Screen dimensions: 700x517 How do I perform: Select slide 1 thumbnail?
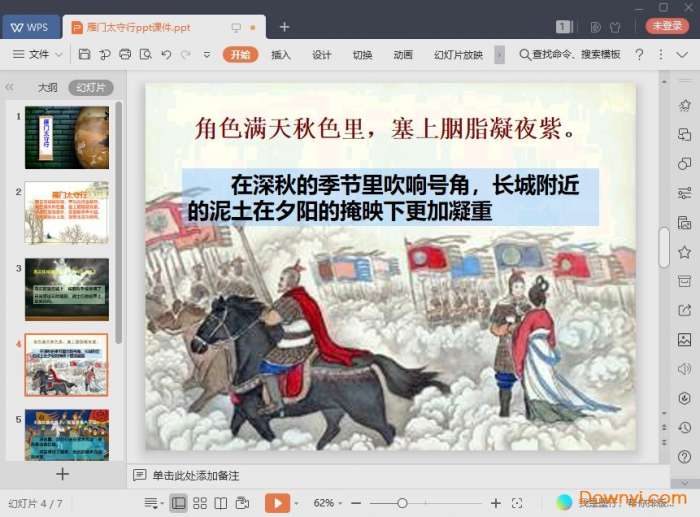tap(67, 138)
